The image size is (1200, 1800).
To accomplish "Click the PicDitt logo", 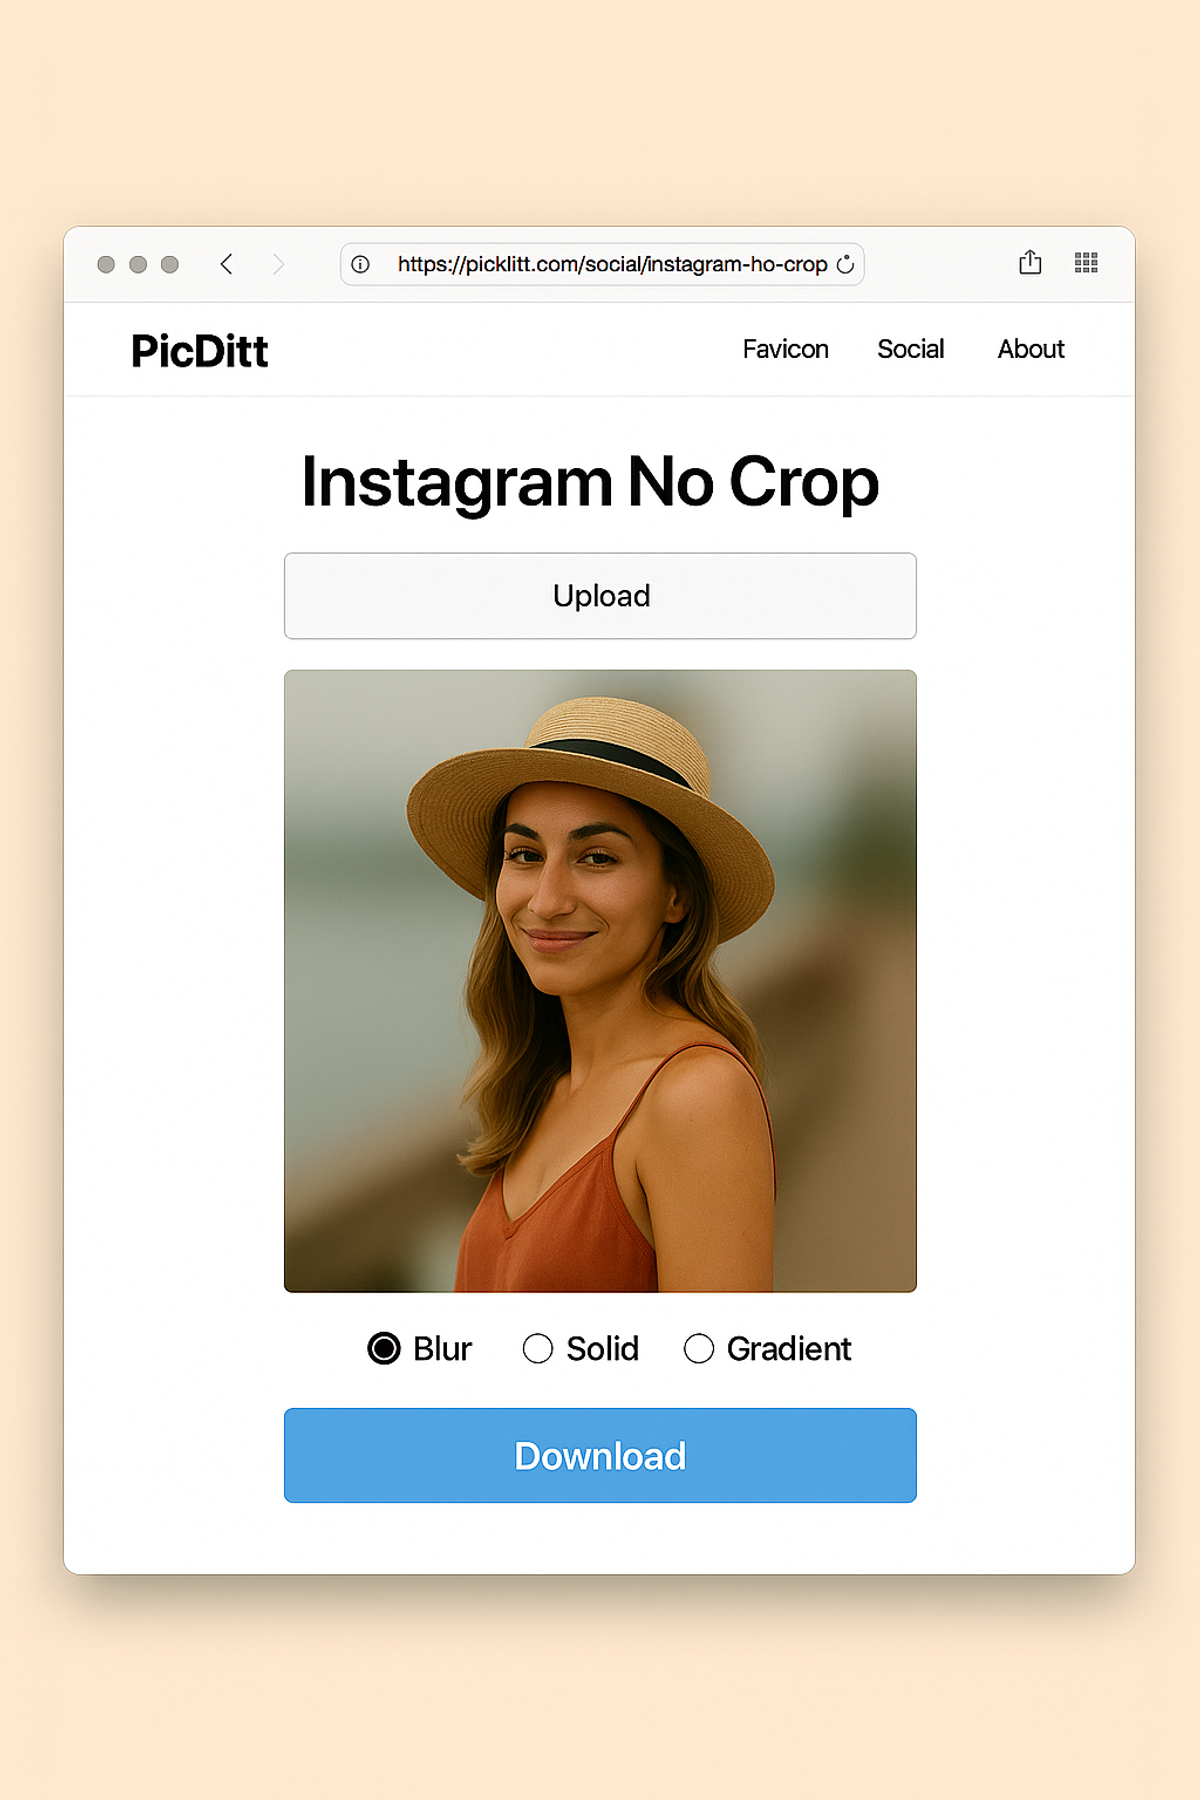I will coord(198,350).
